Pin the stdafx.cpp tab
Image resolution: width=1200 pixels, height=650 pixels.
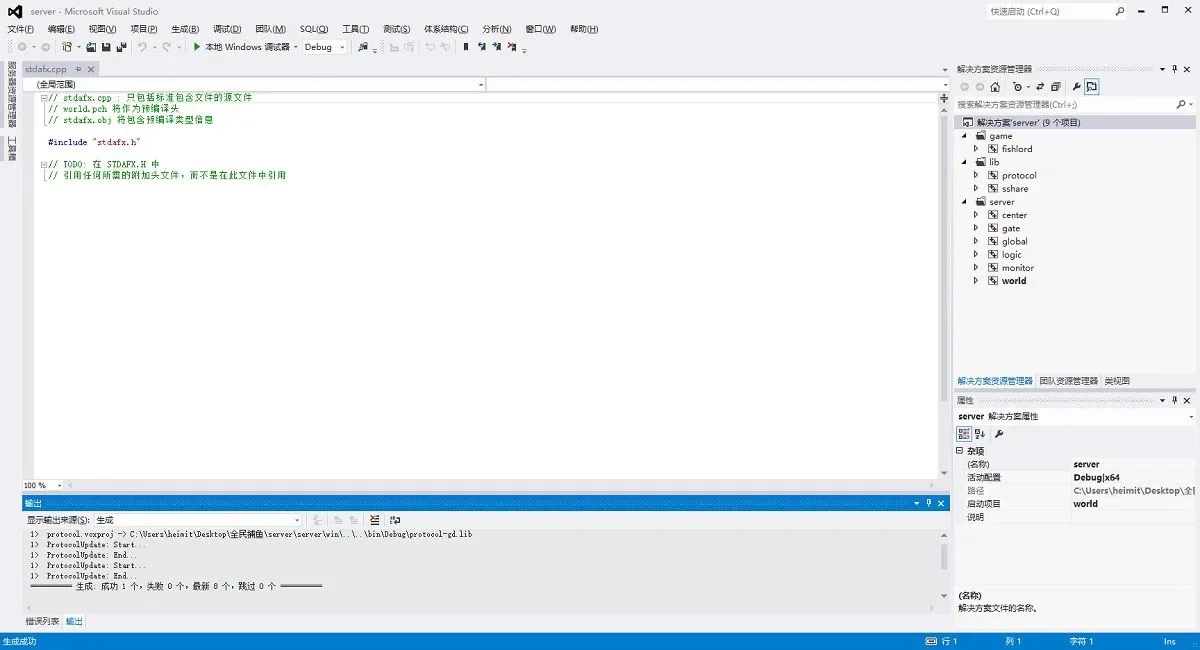point(78,69)
